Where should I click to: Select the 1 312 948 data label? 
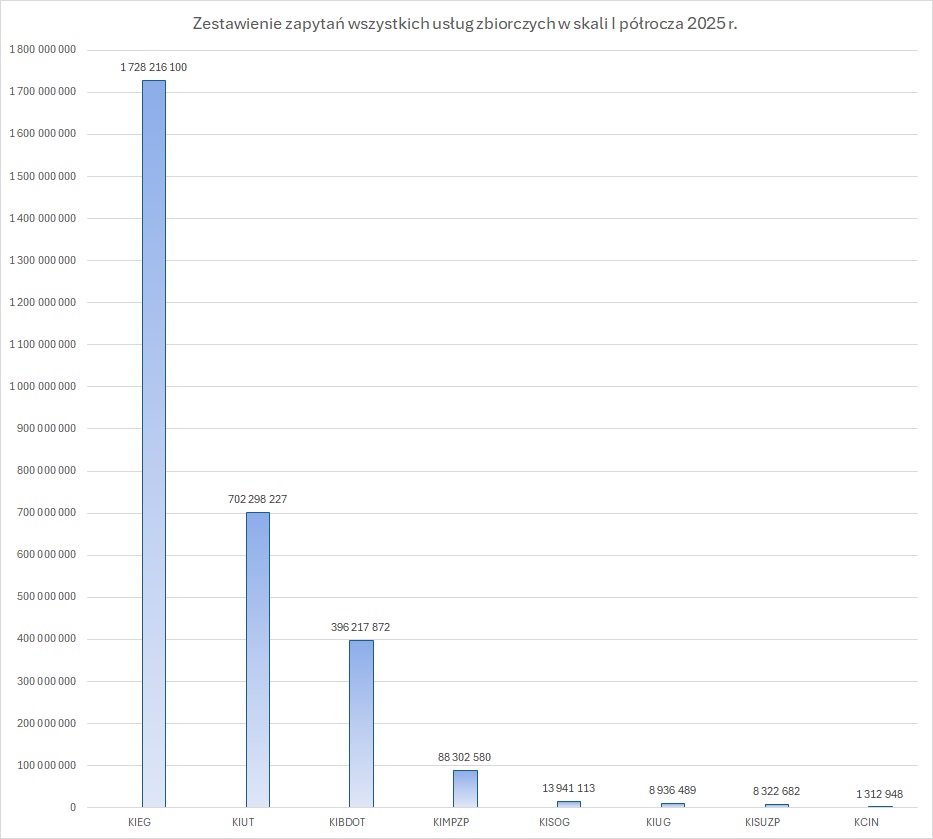(x=879, y=794)
